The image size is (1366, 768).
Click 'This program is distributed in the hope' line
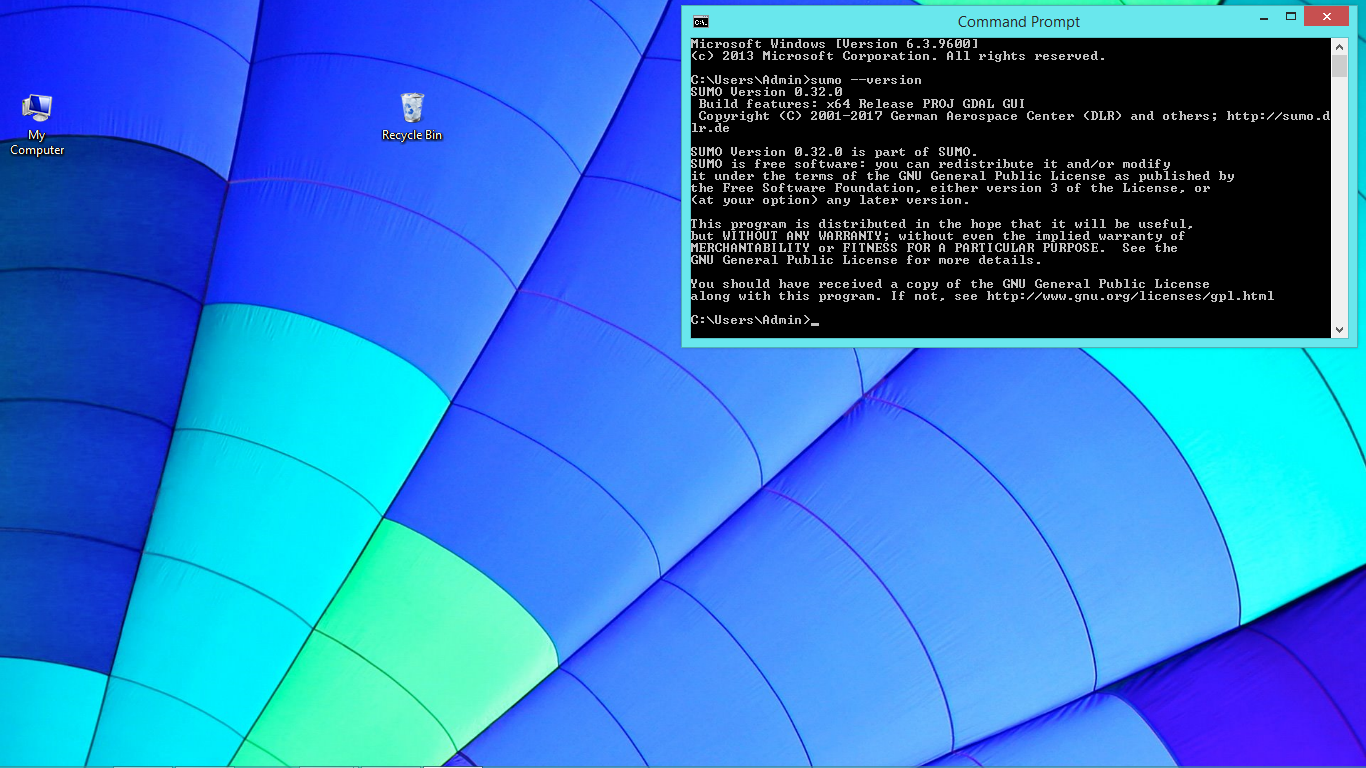click(942, 224)
